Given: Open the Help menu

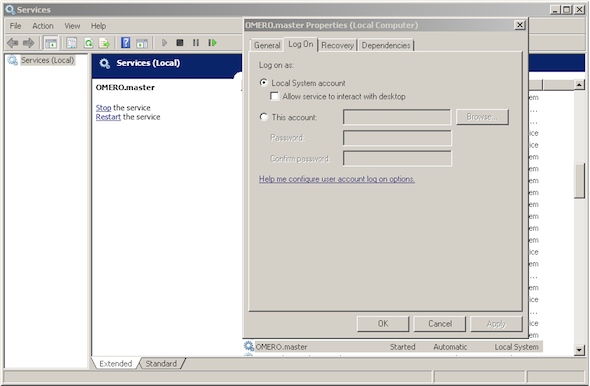Looking at the screenshot, I should (x=98, y=26).
